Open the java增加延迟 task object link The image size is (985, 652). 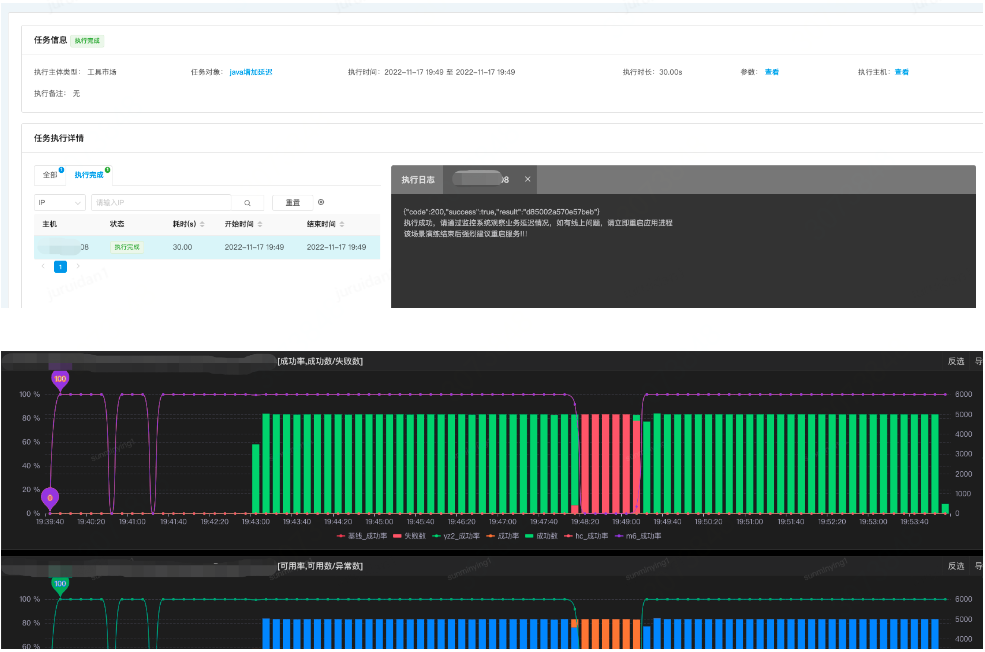[x=251, y=72]
